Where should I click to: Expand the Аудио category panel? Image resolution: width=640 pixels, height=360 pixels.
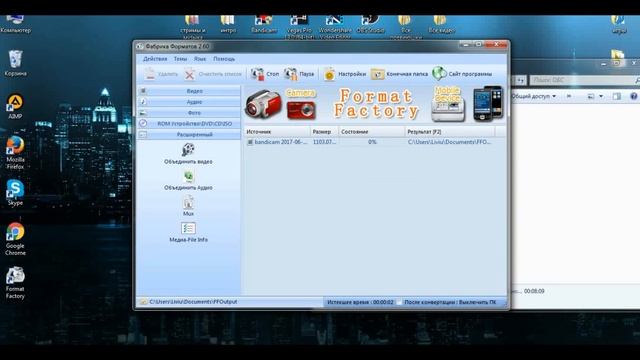(x=189, y=102)
